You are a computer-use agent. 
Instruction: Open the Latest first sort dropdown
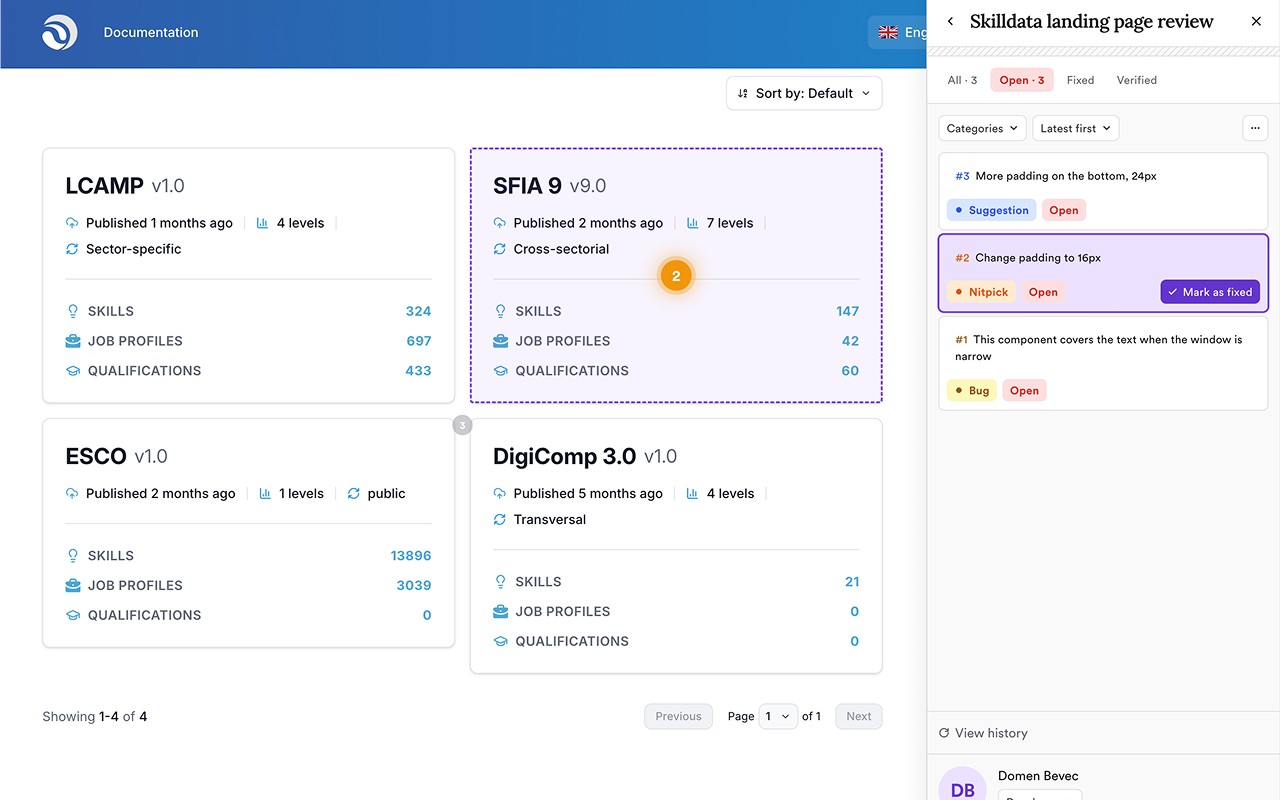(x=1075, y=128)
